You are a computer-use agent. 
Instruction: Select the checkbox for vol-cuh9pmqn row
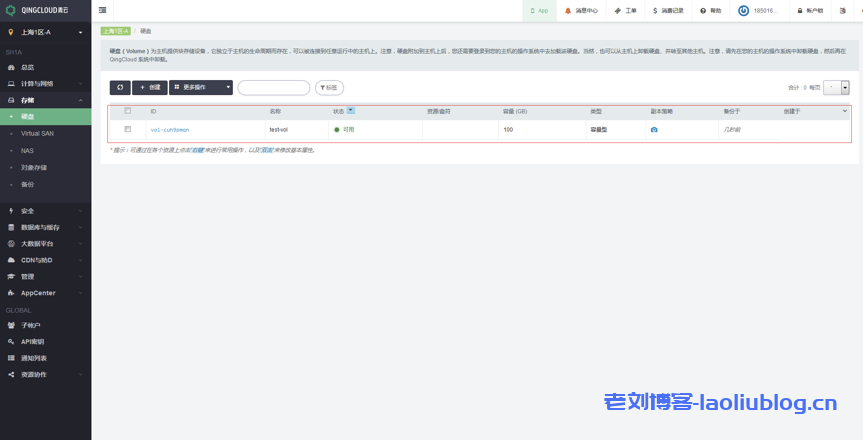[128, 129]
